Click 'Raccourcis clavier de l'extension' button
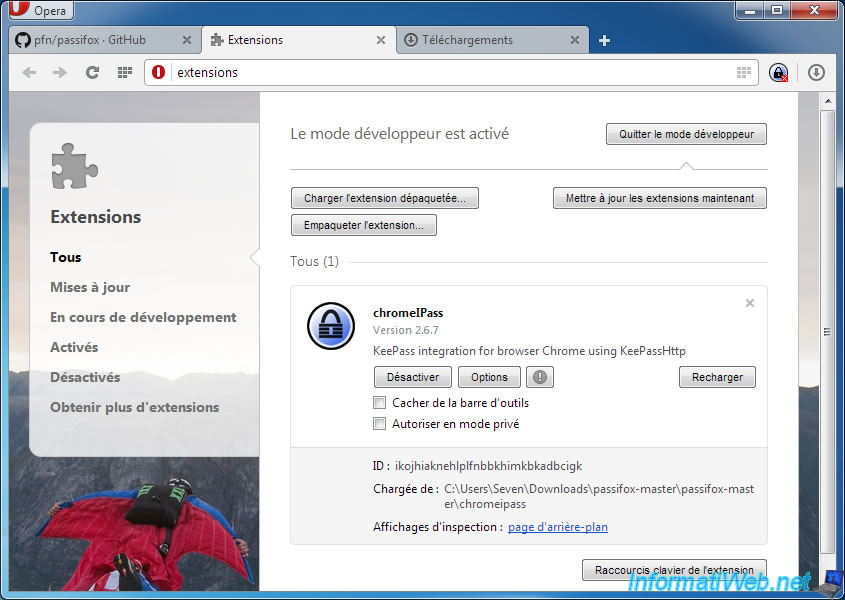Viewport: 845px width, 600px height. click(674, 570)
